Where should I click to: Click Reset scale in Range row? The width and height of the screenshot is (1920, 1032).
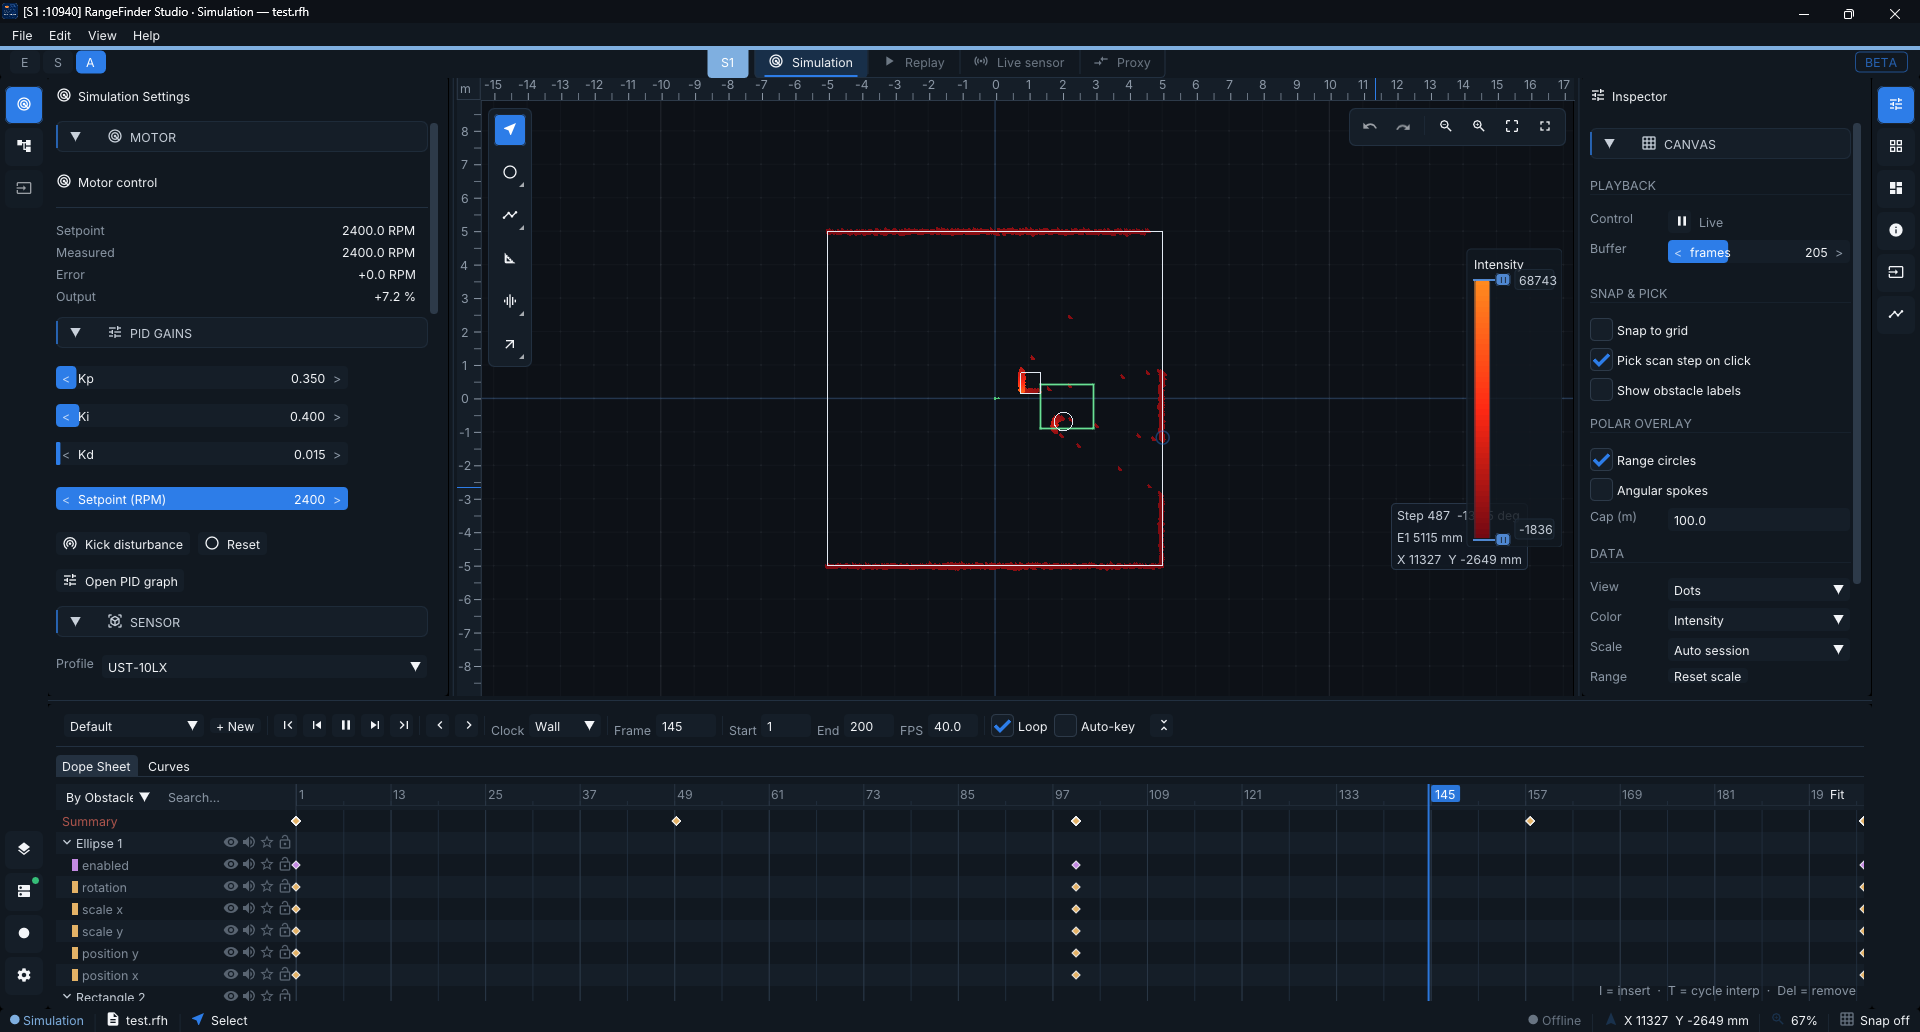coord(1707,677)
